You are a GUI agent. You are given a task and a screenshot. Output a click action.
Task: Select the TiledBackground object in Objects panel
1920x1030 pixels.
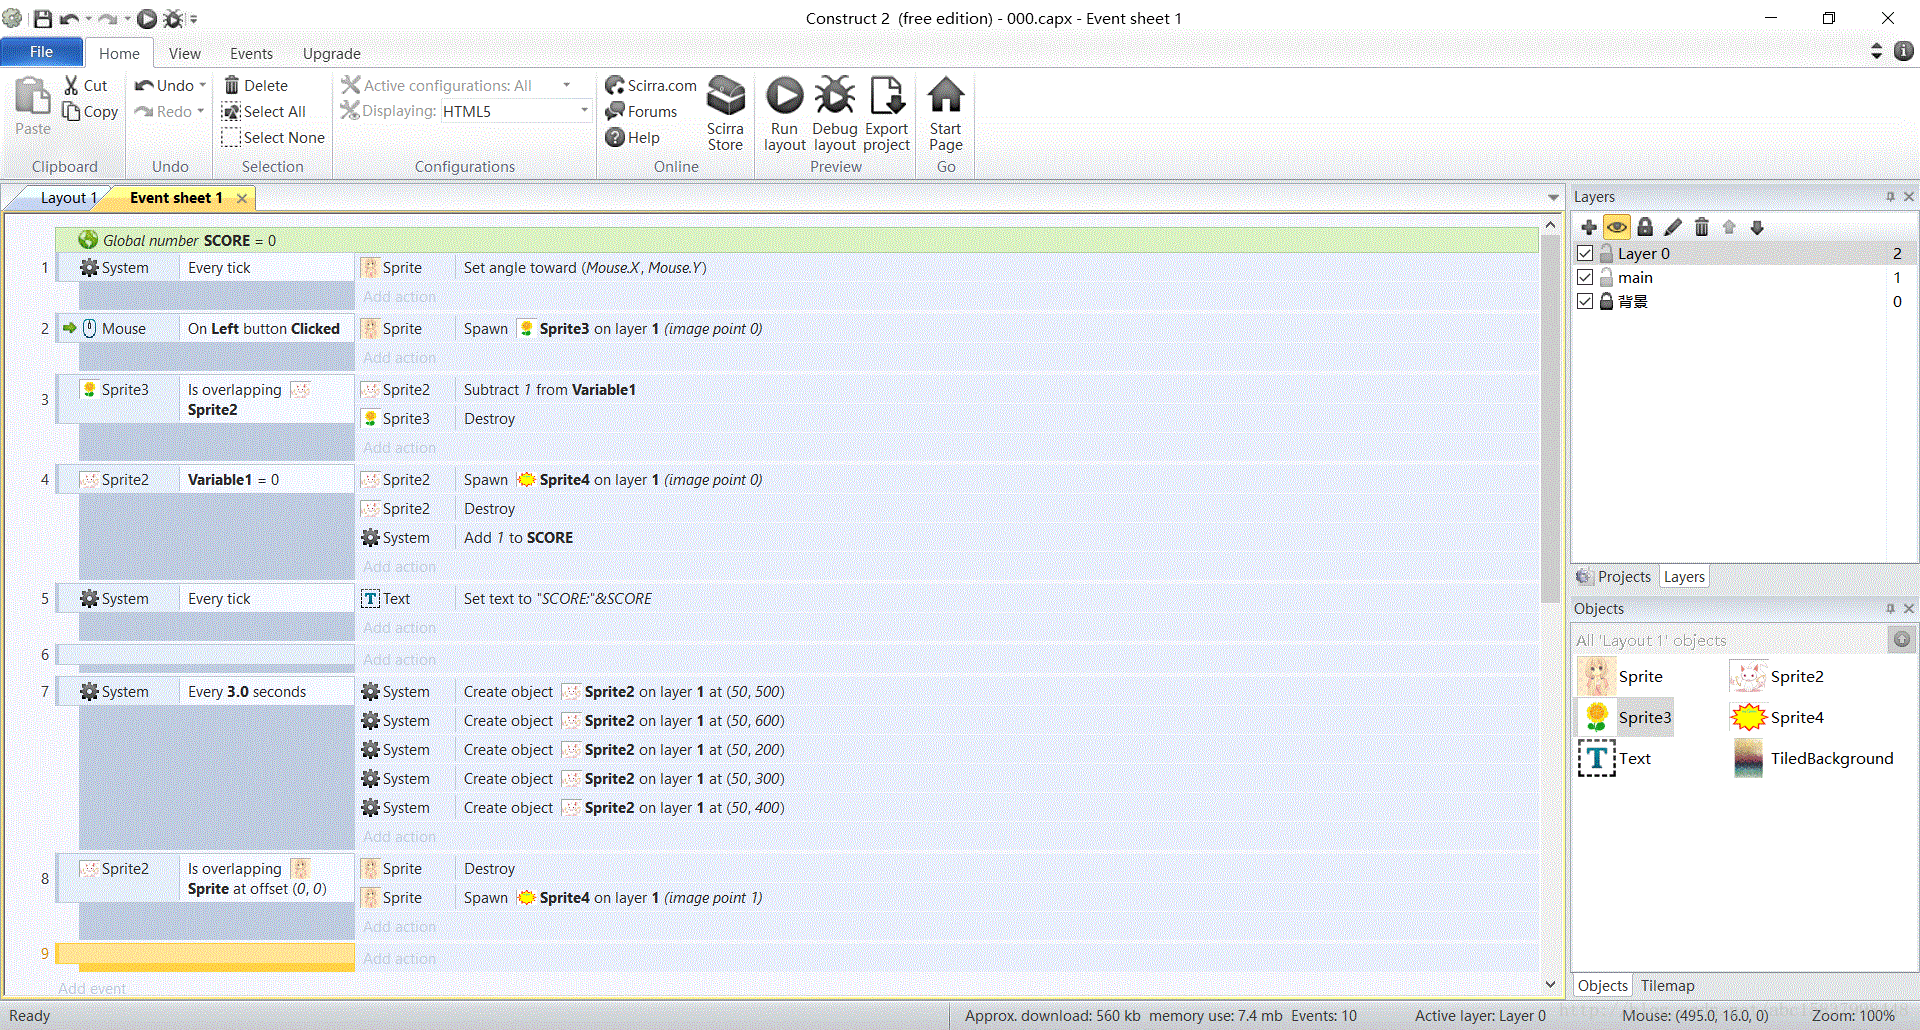coord(1813,758)
